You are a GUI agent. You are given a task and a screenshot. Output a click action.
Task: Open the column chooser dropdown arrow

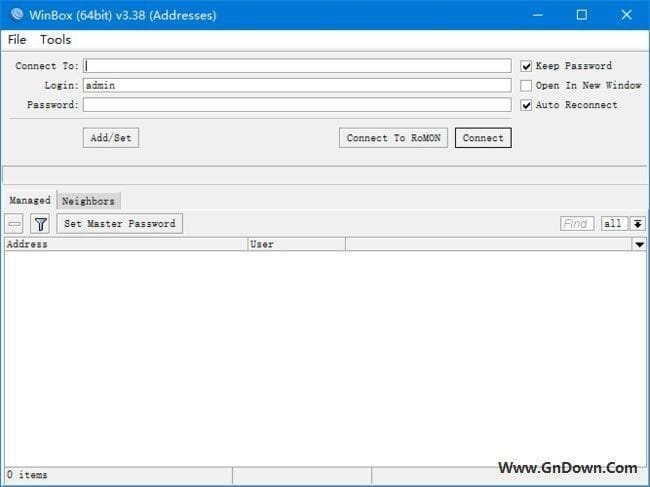[x=639, y=244]
